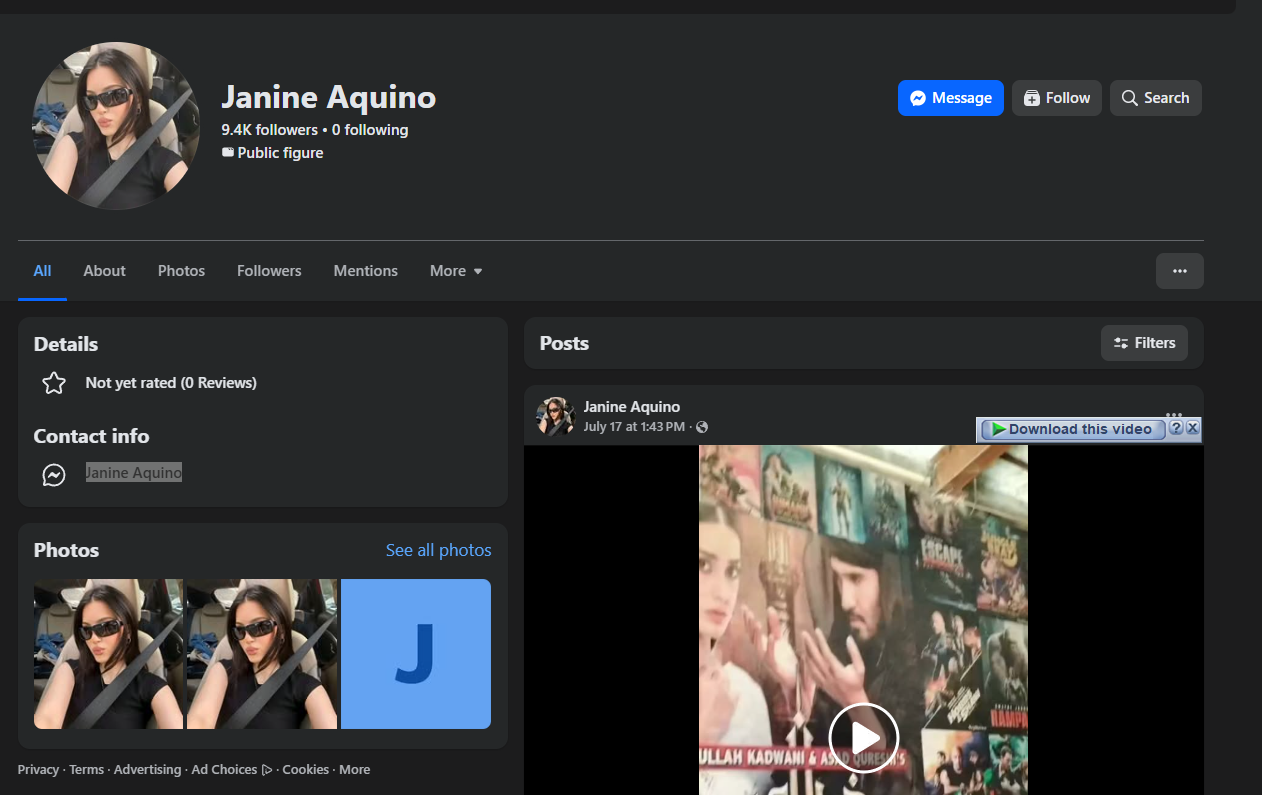
Task: Switch to the About tab
Action: click(104, 271)
